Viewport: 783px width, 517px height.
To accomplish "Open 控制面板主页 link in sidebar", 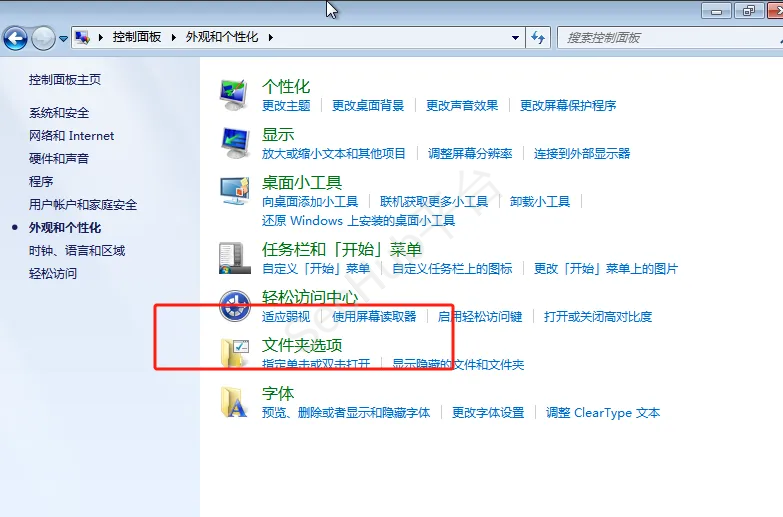I will coord(65,80).
